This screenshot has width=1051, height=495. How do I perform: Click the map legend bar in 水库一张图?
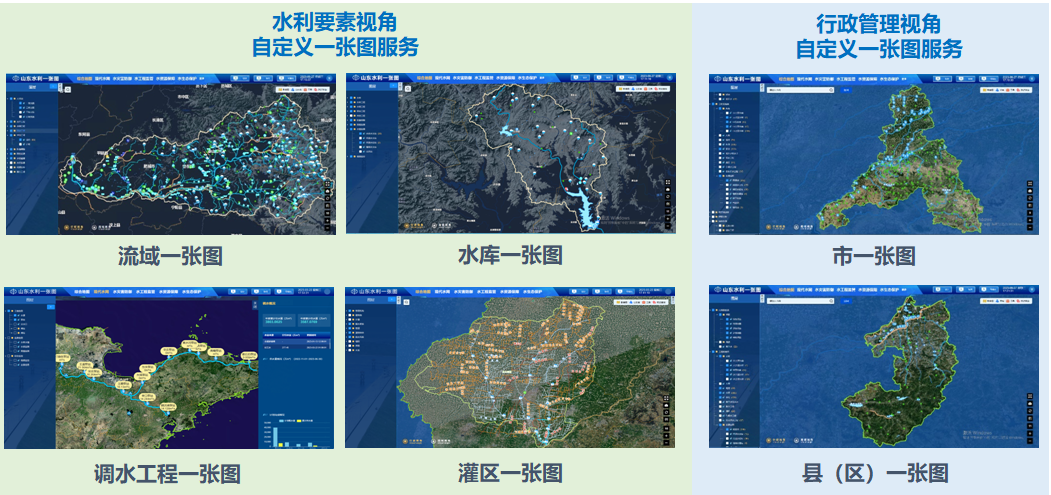(x=643, y=89)
